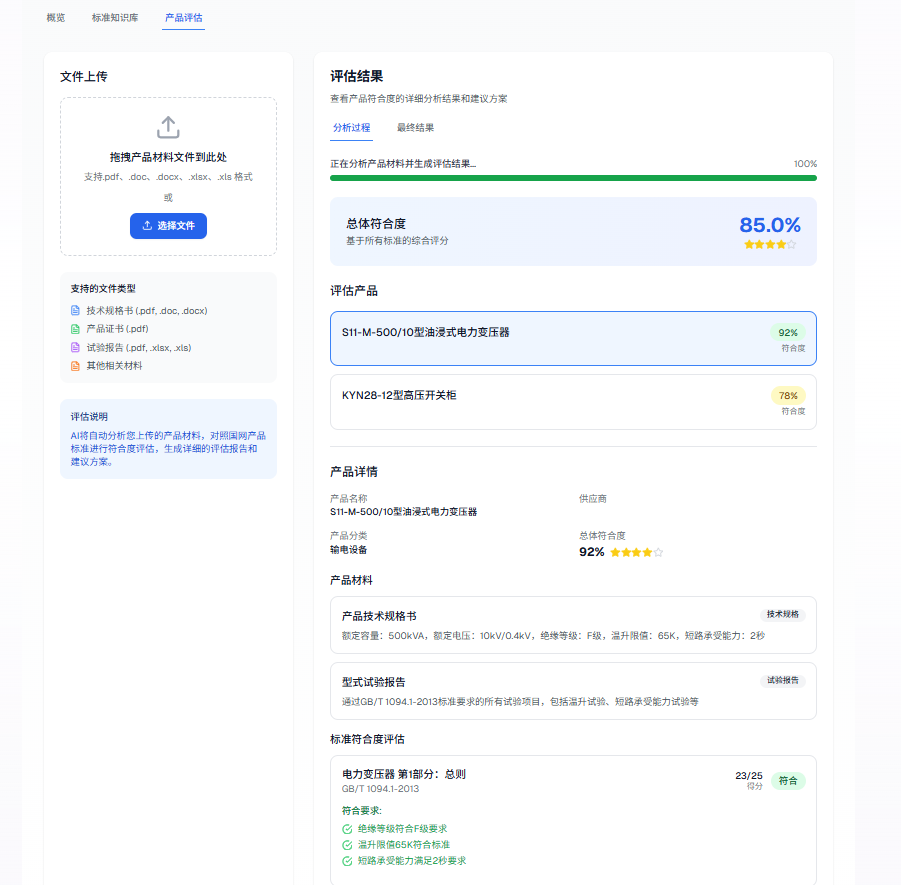This screenshot has height=885, width=901.
Task: Click the orange other materials file icon
Action: tap(75, 366)
